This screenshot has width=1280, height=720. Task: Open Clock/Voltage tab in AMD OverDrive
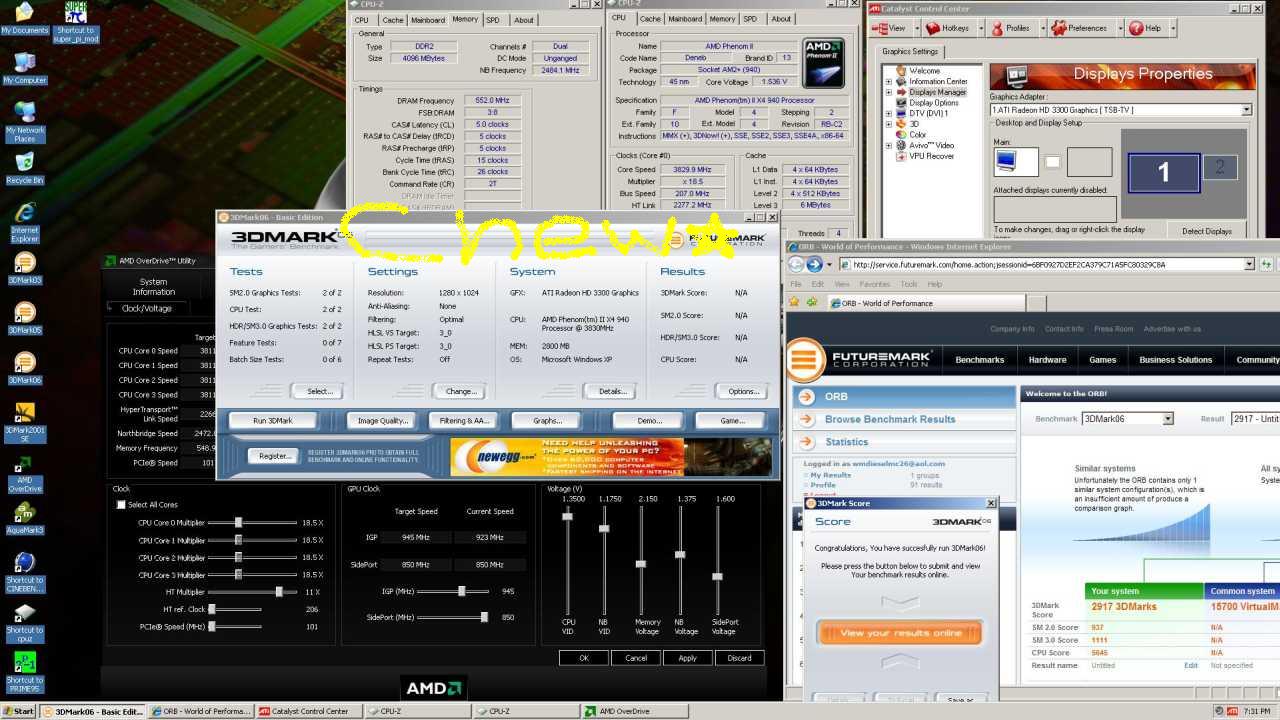pyautogui.click(x=147, y=309)
